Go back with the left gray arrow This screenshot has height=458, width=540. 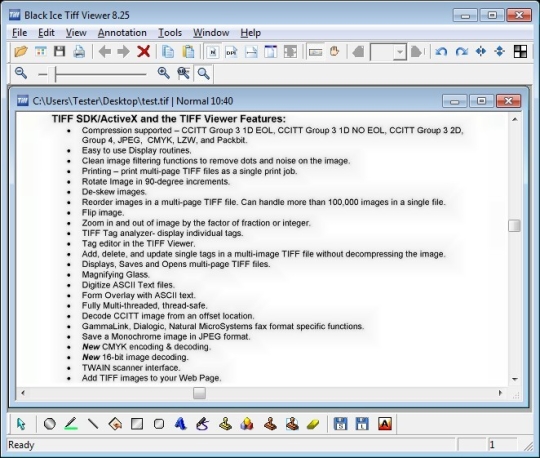click(x=105, y=52)
